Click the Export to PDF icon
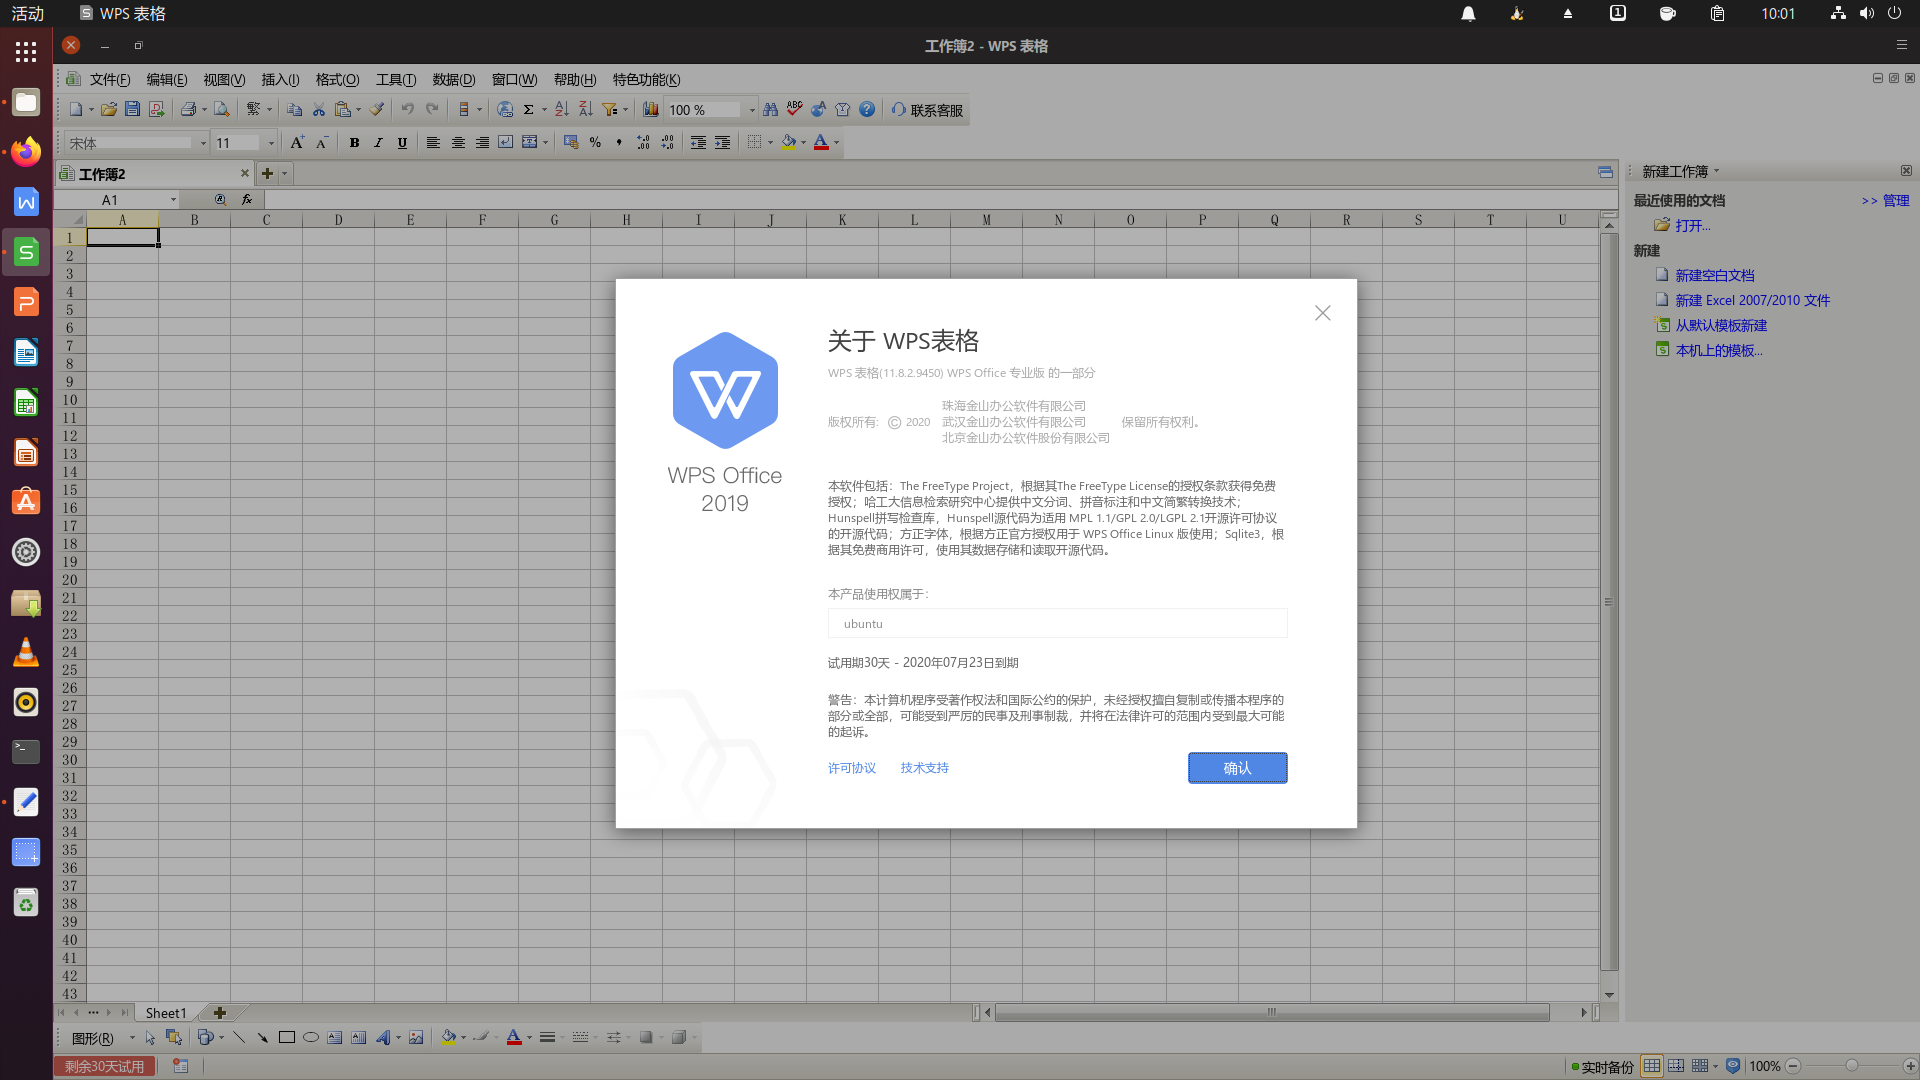The height and width of the screenshot is (1080, 1920). point(156,110)
